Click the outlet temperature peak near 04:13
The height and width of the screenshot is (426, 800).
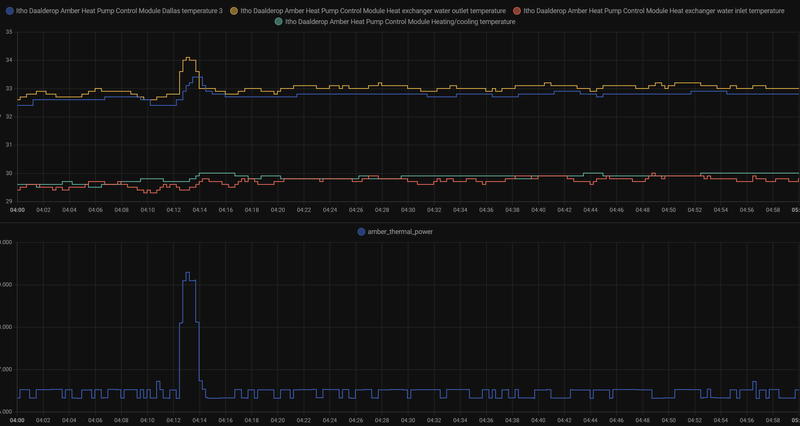(188, 58)
